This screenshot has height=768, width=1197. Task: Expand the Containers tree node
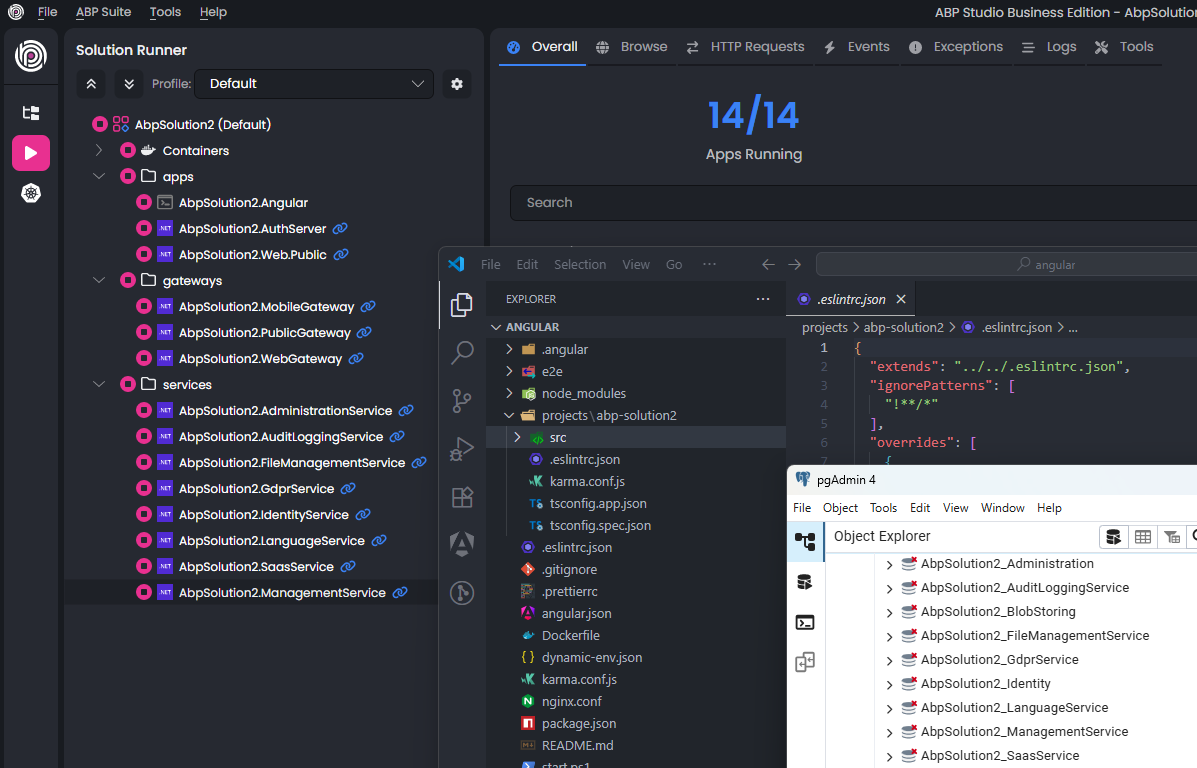click(99, 151)
